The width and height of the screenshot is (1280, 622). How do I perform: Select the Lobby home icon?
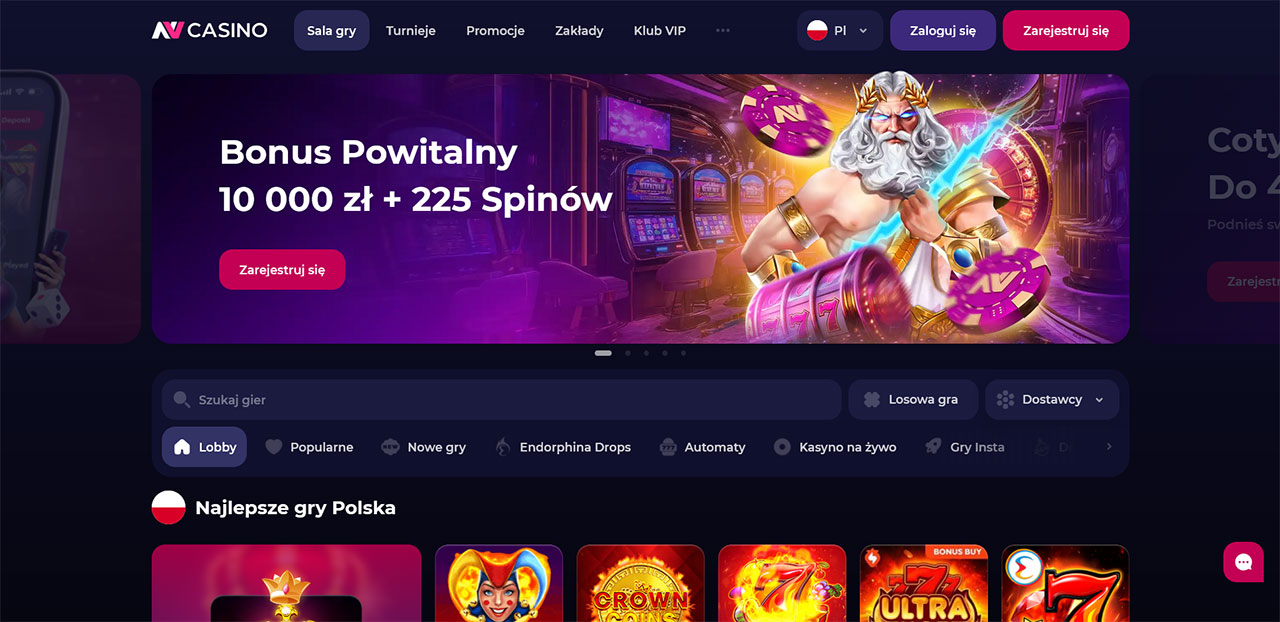click(x=182, y=447)
